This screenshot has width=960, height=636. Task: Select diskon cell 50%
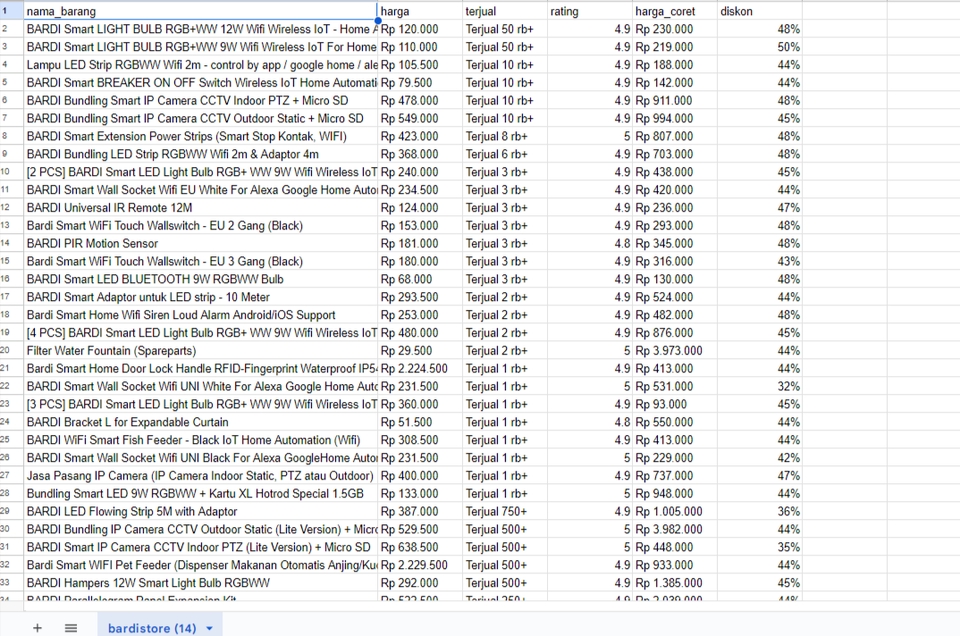tap(760, 47)
